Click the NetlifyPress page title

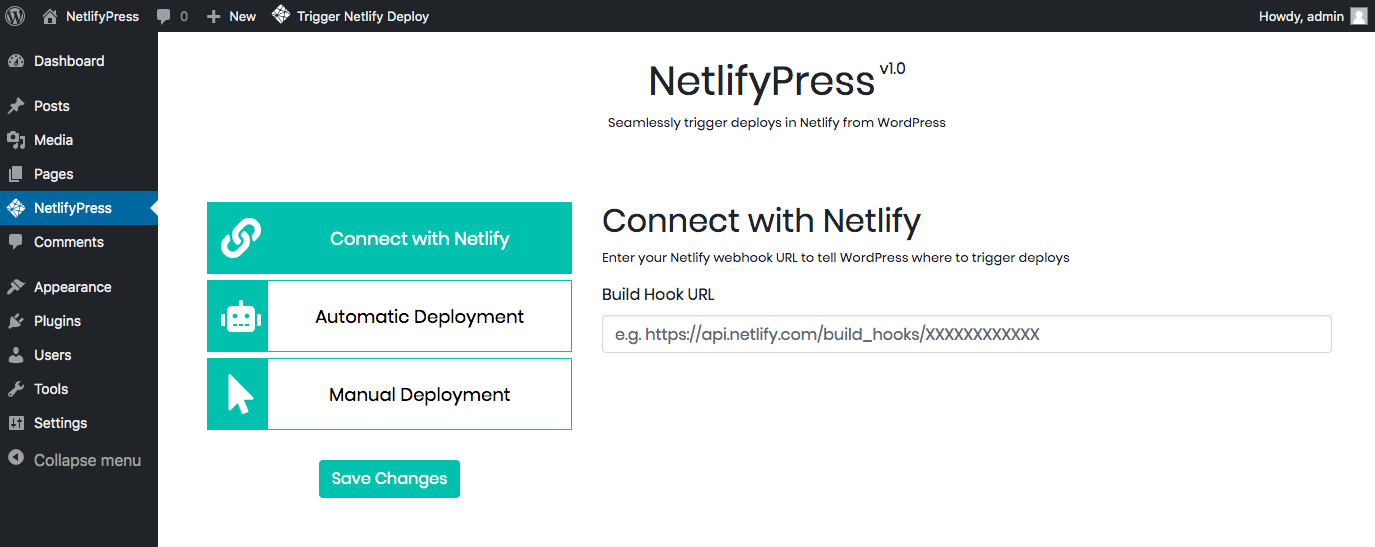coord(761,81)
